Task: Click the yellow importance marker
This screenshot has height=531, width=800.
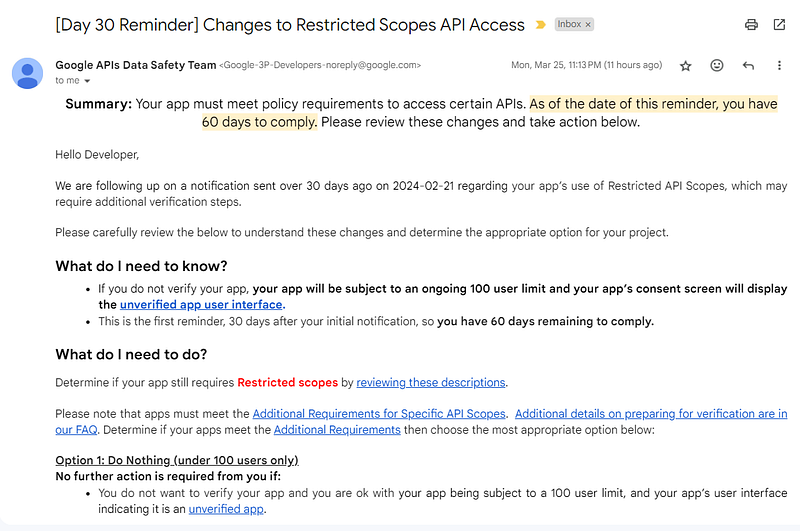Action: tap(541, 25)
